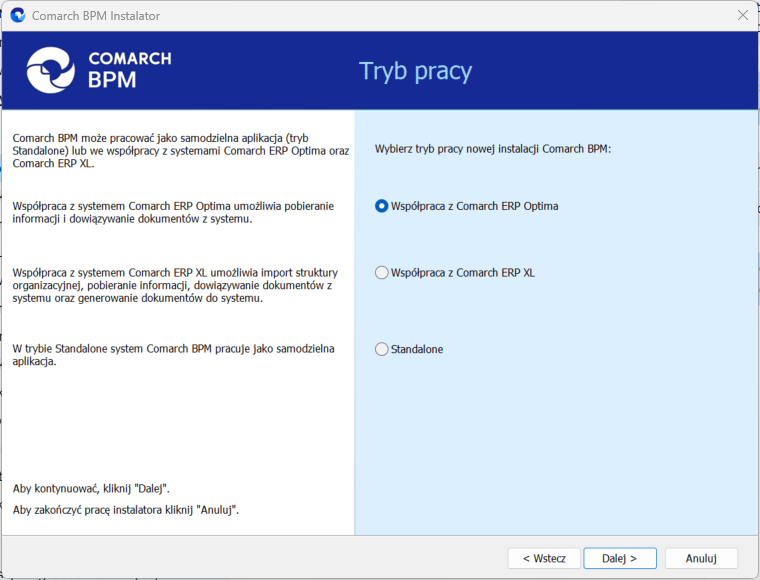
Task: Close the Comarch BPM Instalator window
Action: 743,16
